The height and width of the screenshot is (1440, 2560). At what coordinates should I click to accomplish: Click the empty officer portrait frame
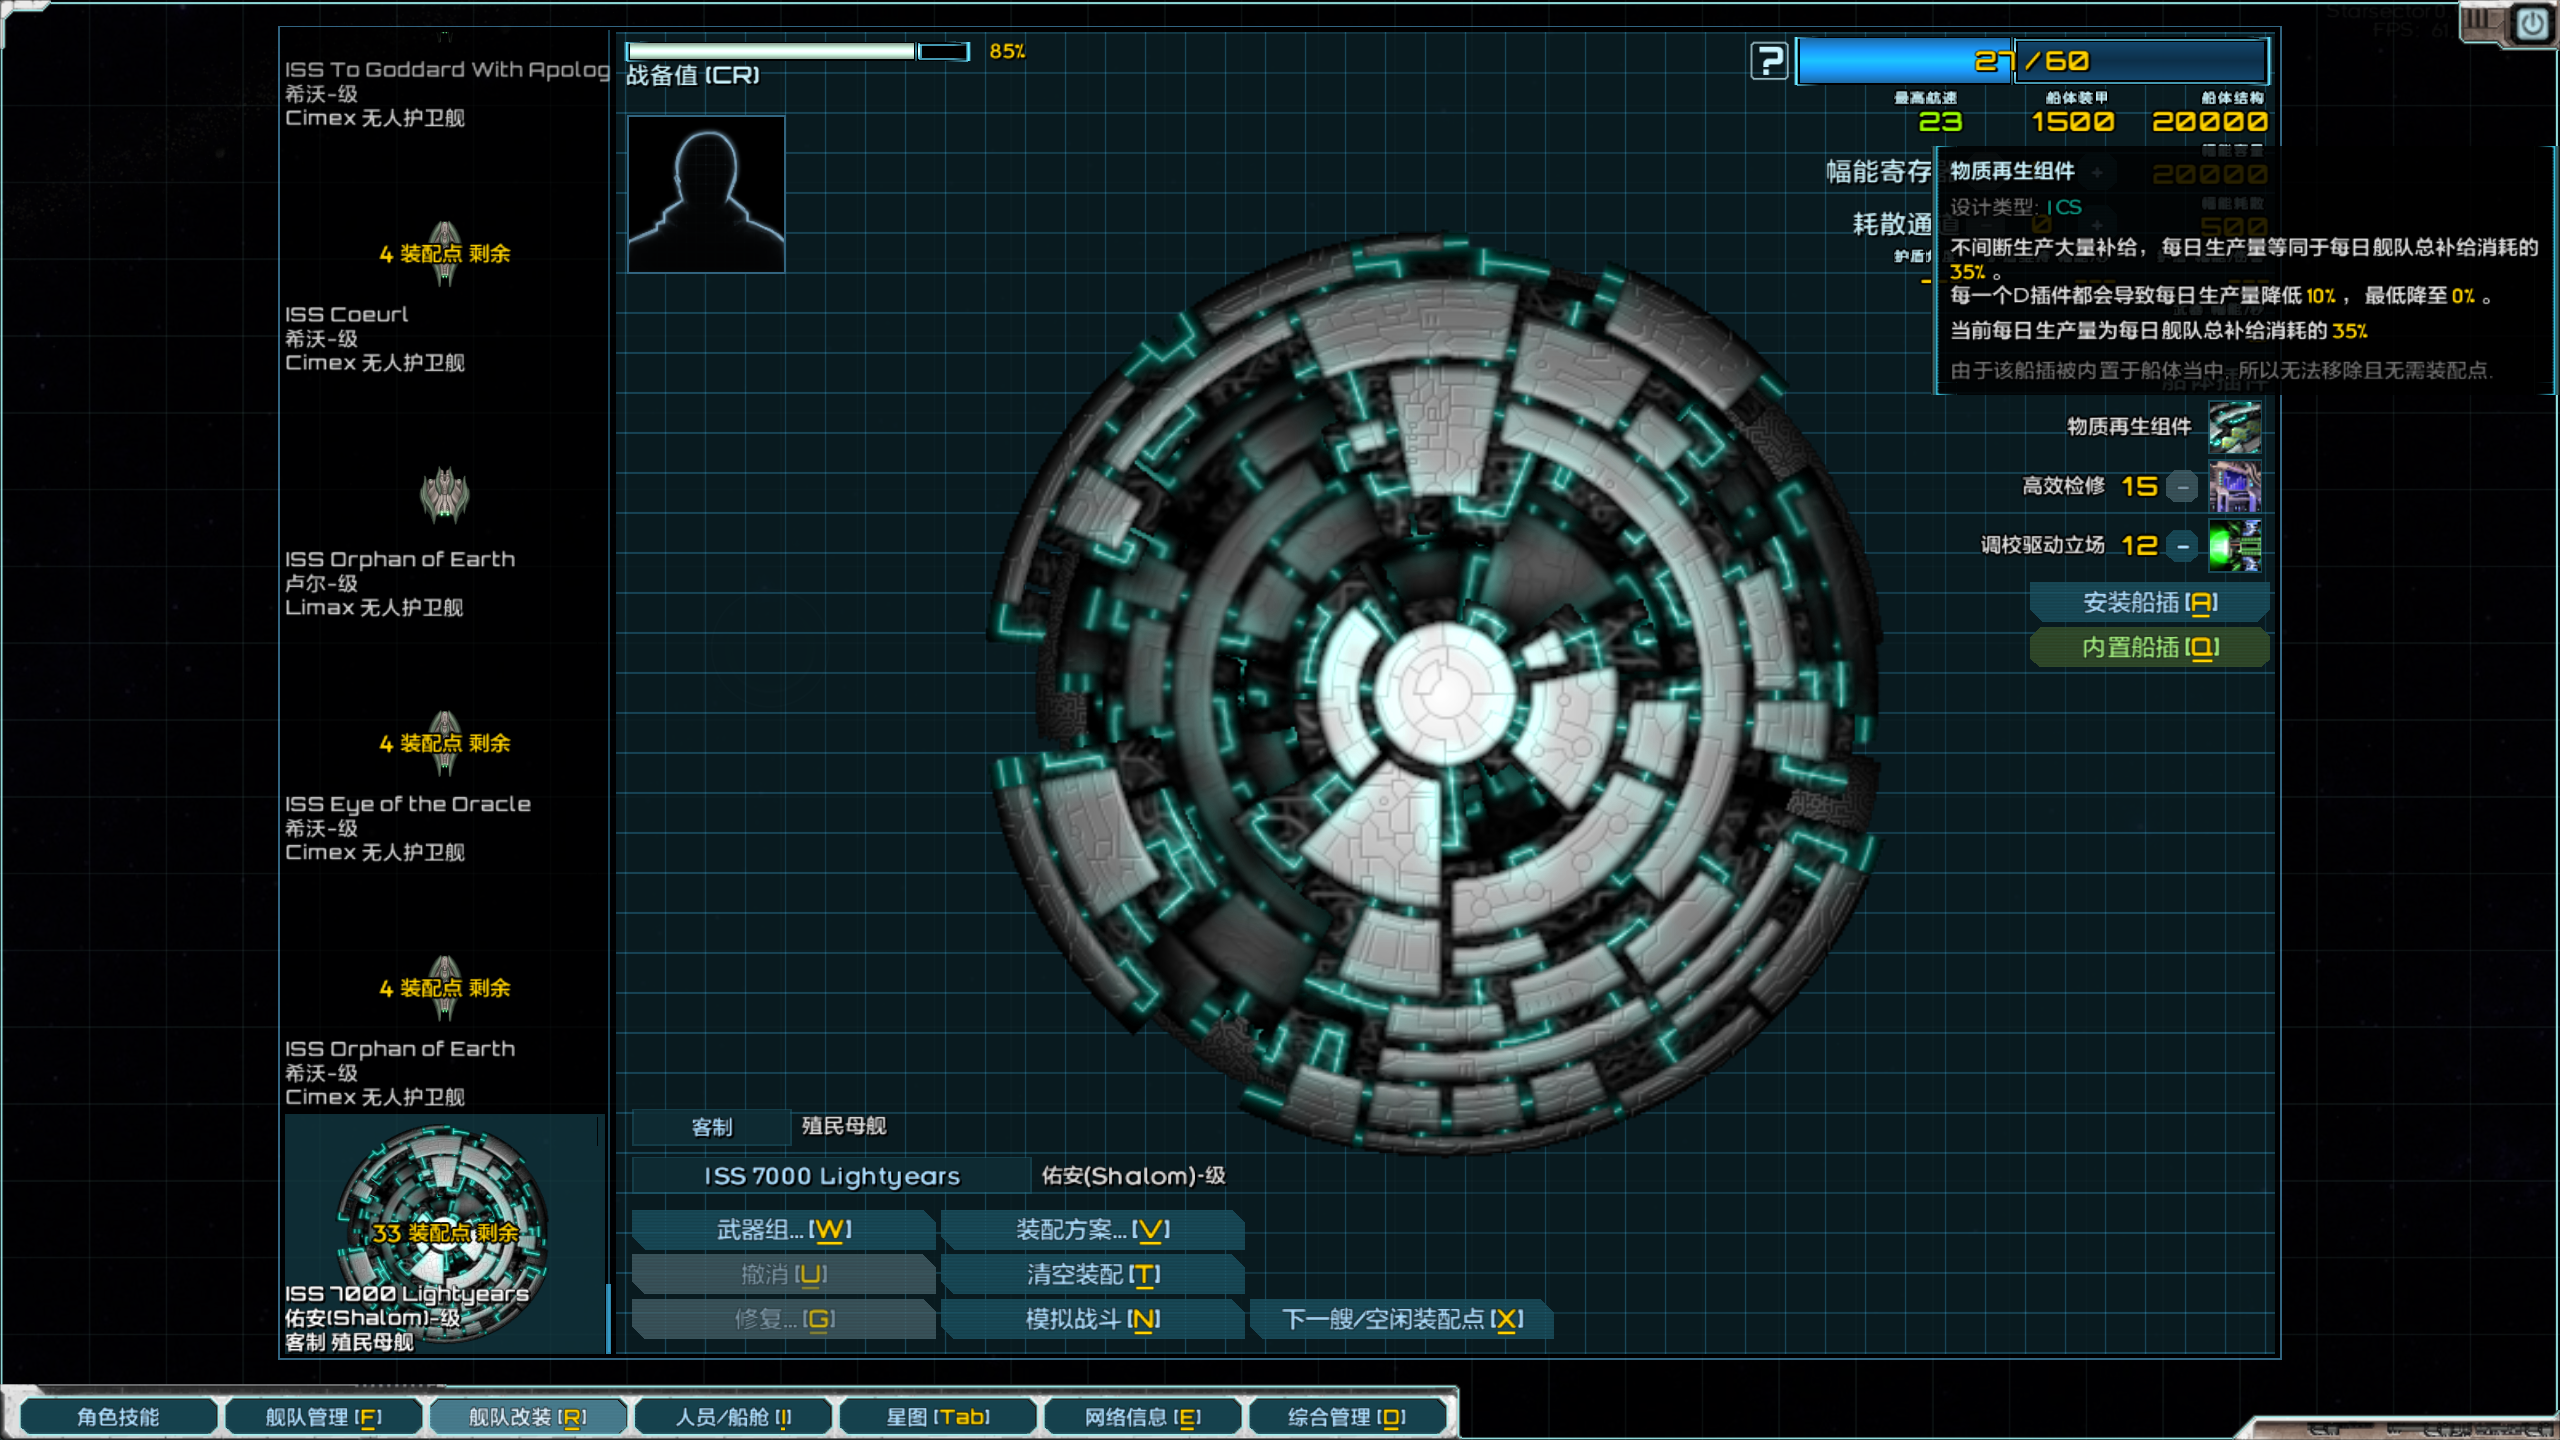click(x=705, y=197)
